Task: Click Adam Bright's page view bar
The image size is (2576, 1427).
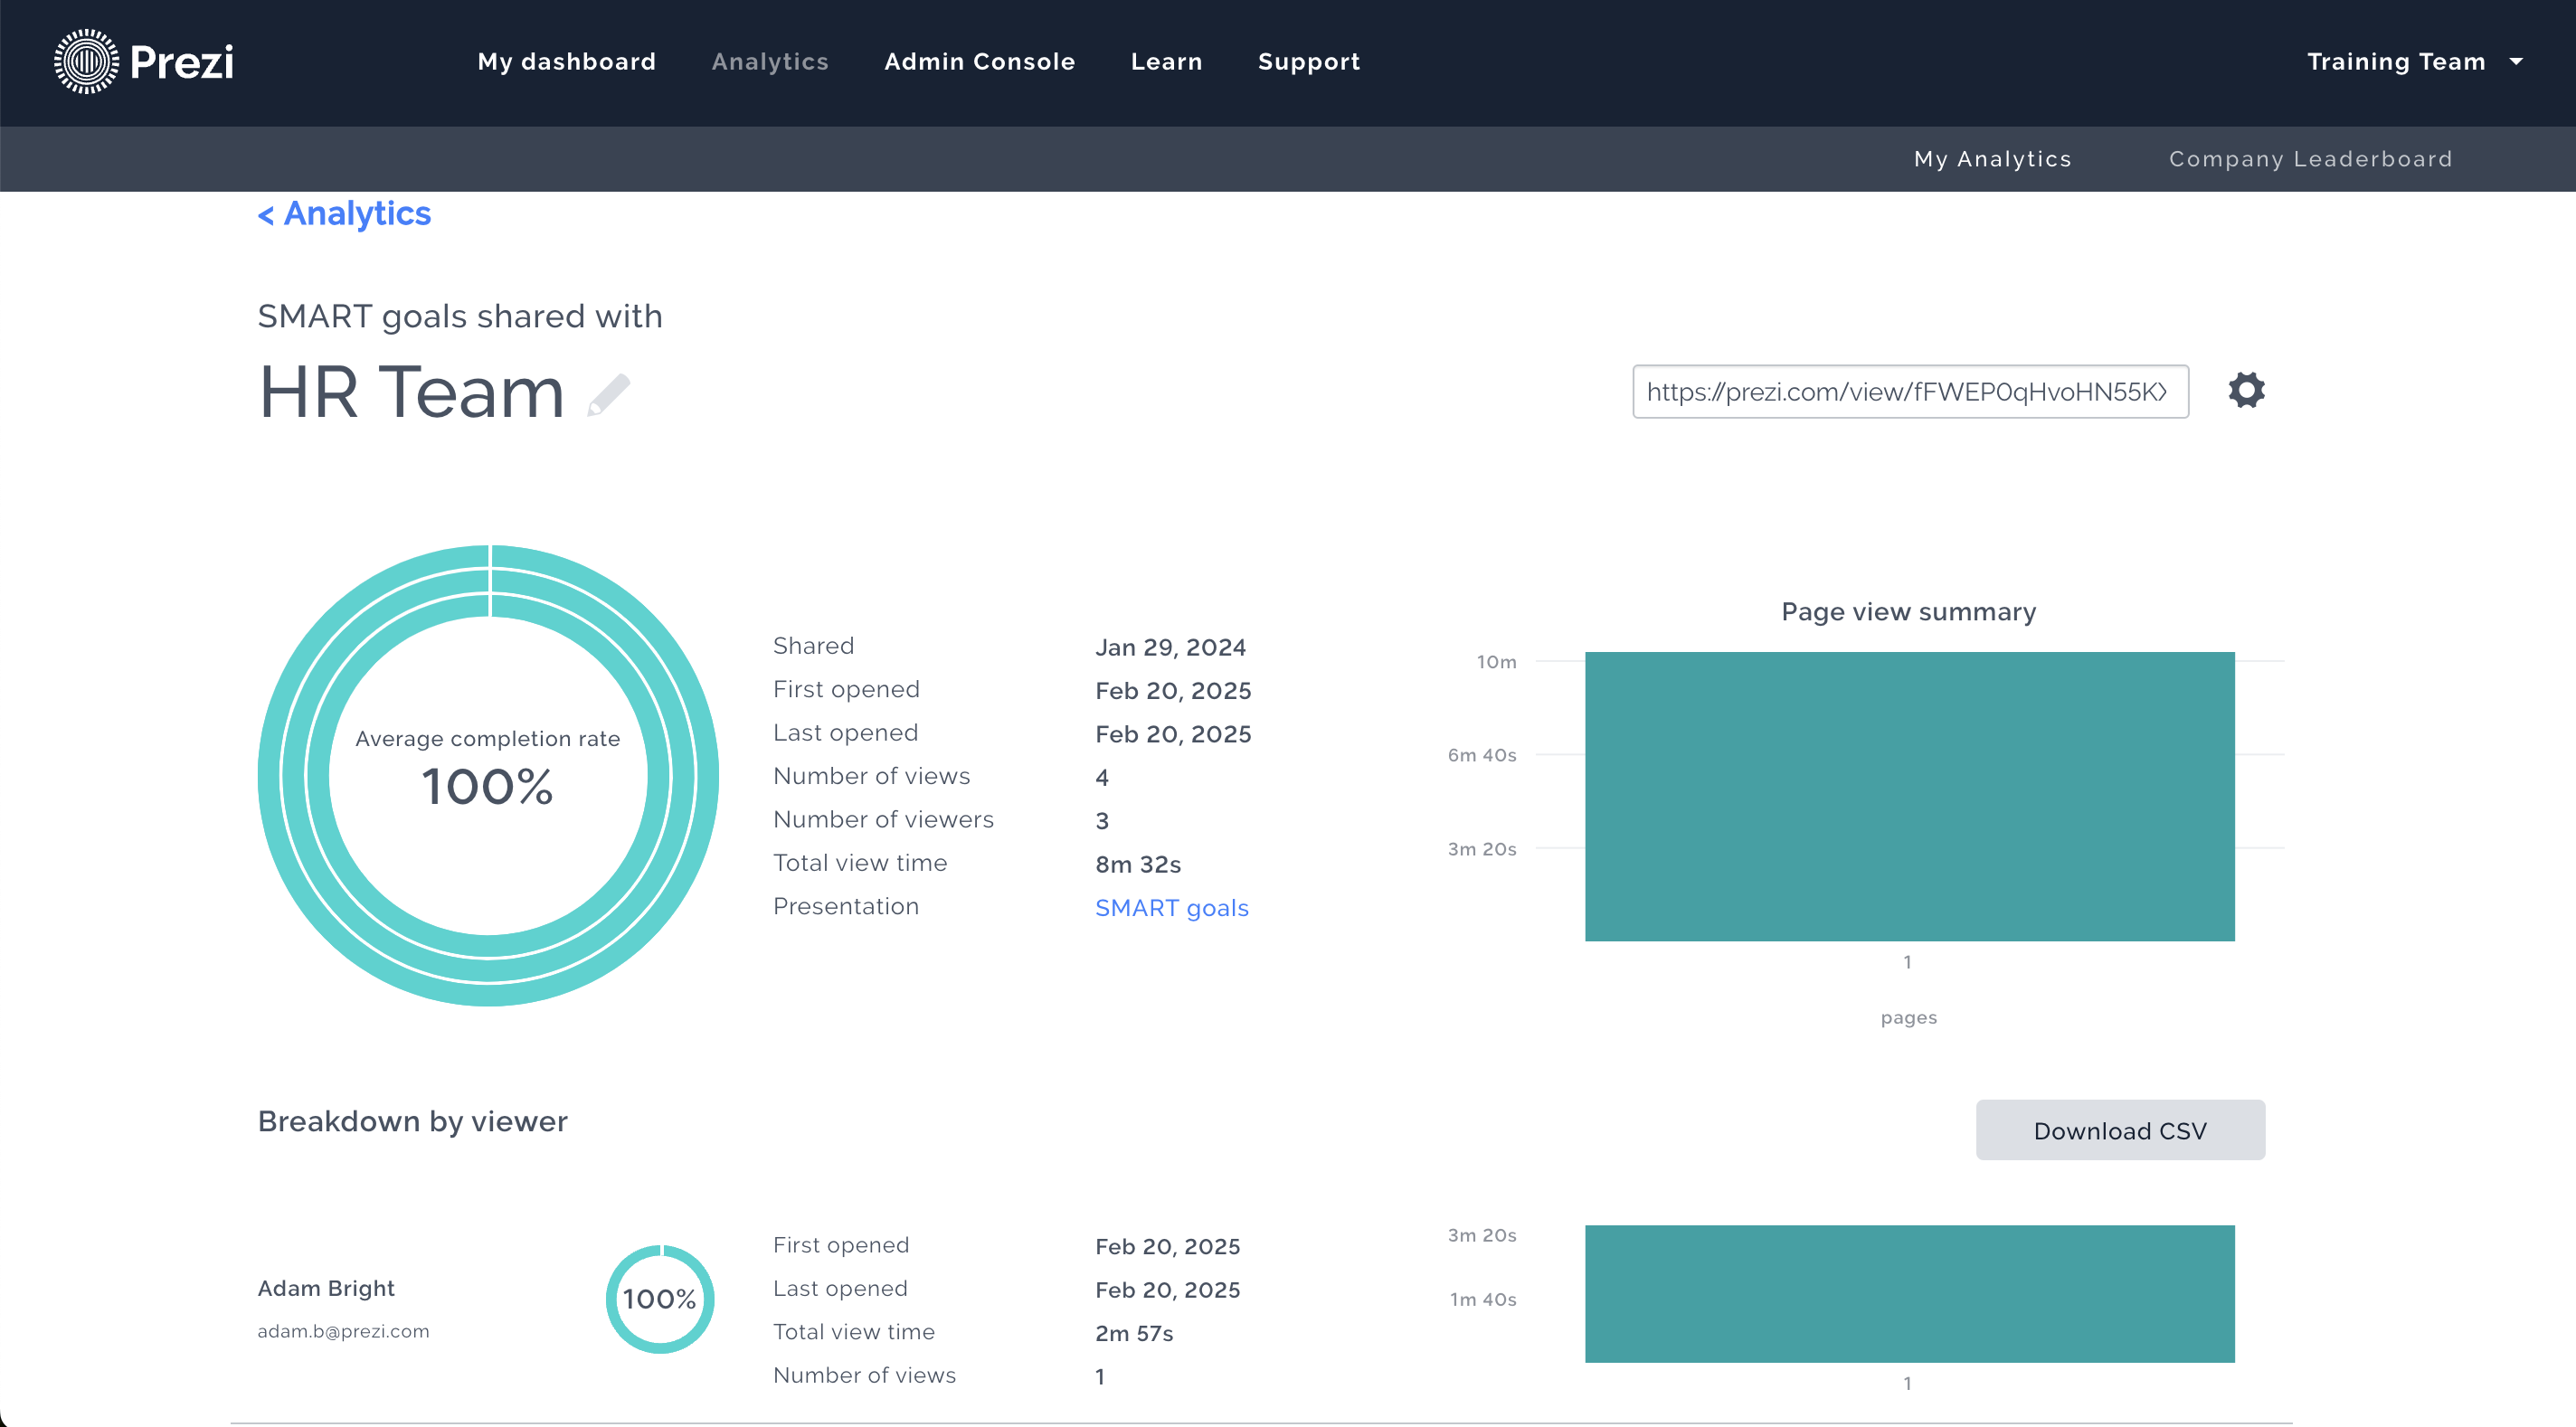Action: coord(1908,1293)
